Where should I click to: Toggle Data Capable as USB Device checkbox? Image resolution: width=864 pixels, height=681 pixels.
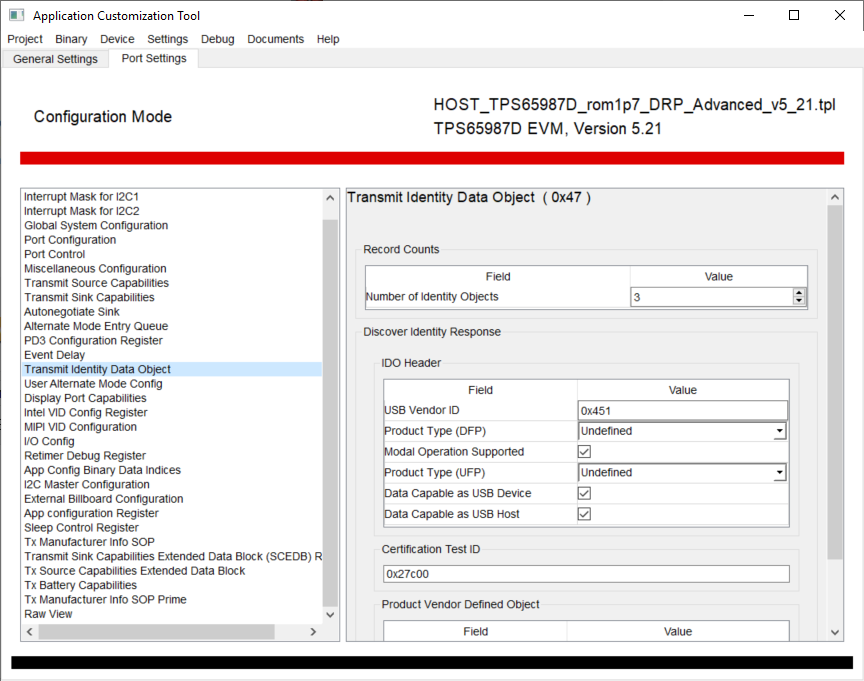584,493
